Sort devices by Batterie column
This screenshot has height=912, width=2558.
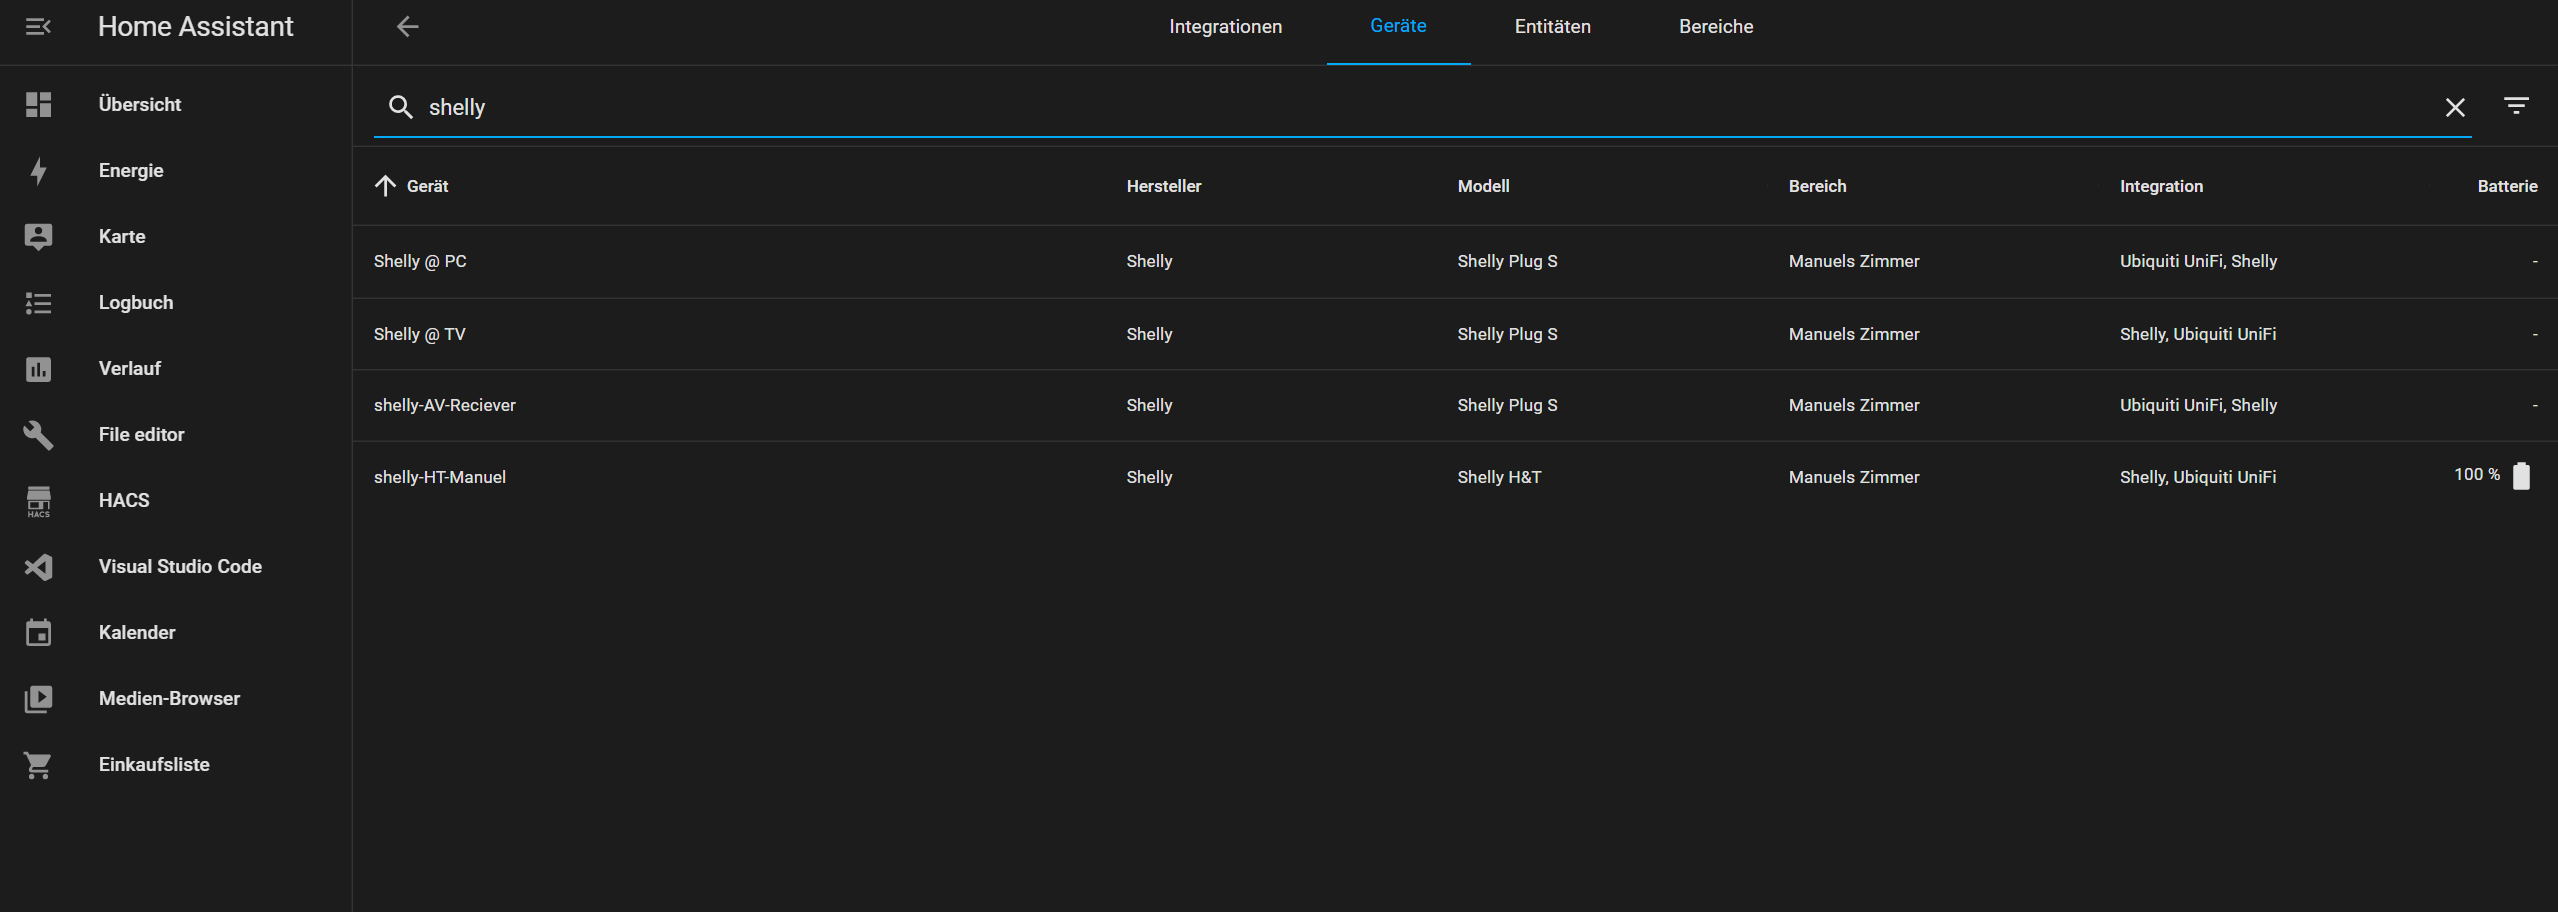[x=2507, y=186]
